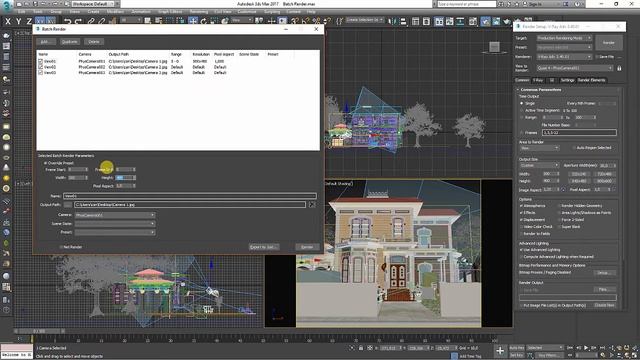Image resolution: width=640 pixels, height=360 pixels.
Task: Toggle the View01 checkbox in batch list
Action: pos(40,61)
